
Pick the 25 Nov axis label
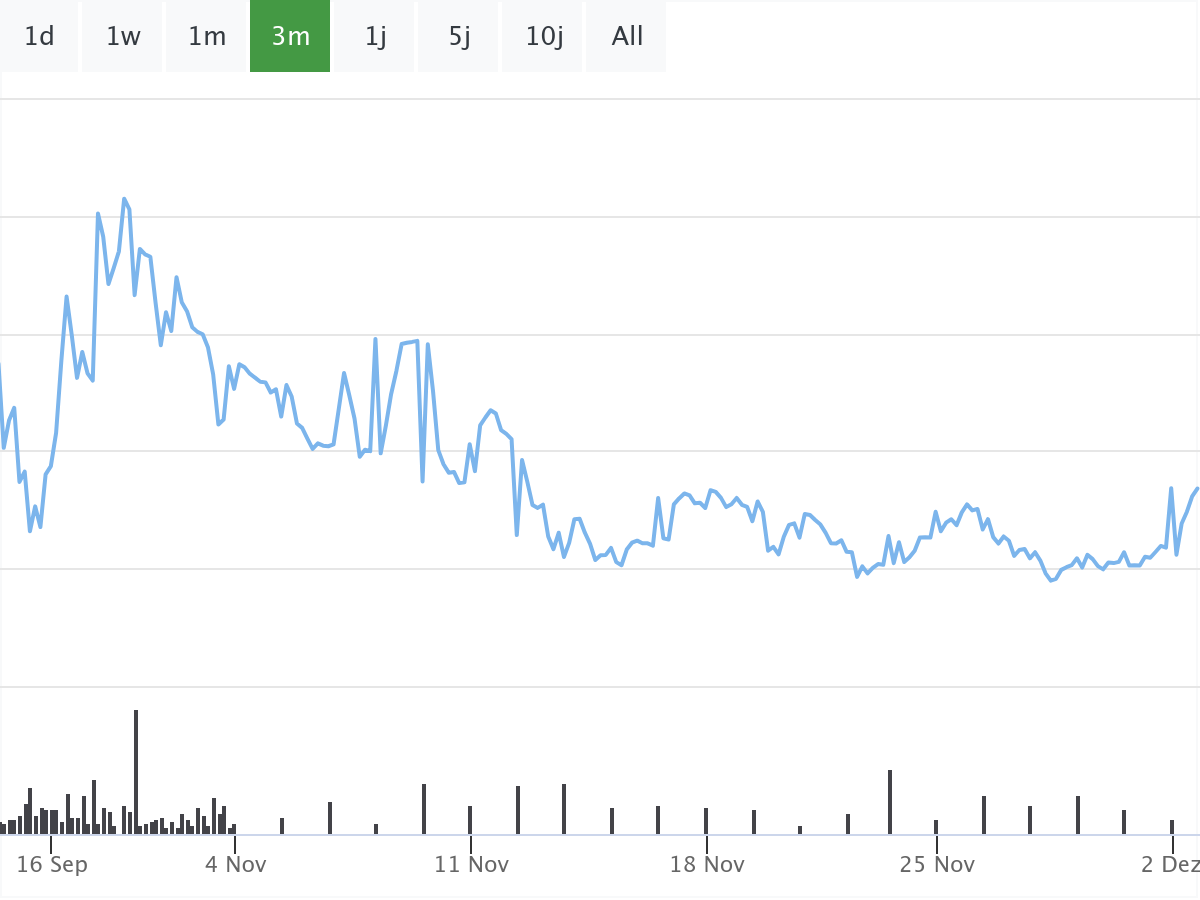937,864
